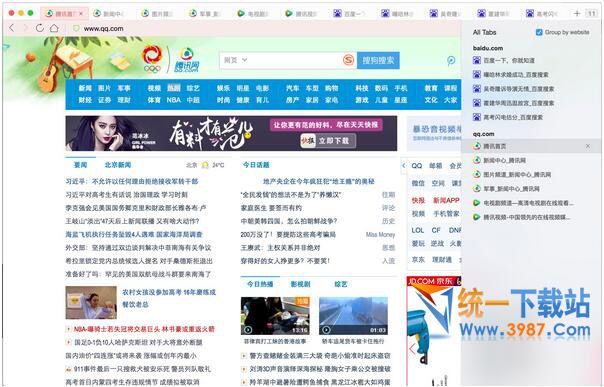The width and height of the screenshot is (604, 387).
Task: Click play icon on first video thumbnail
Action: point(248,330)
